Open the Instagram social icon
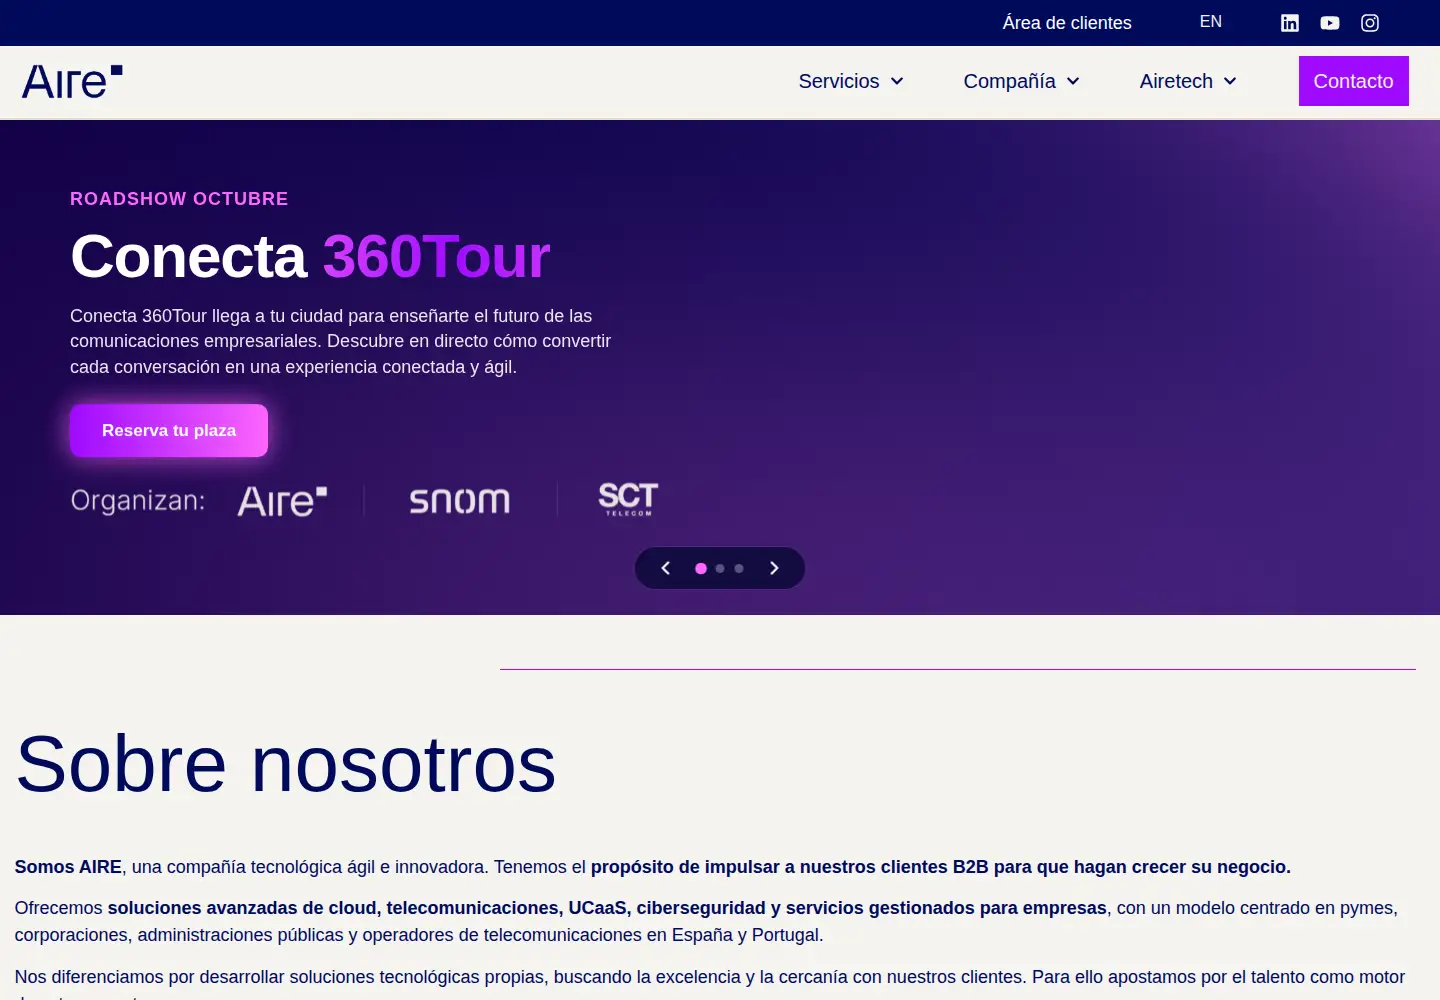 1370,23
